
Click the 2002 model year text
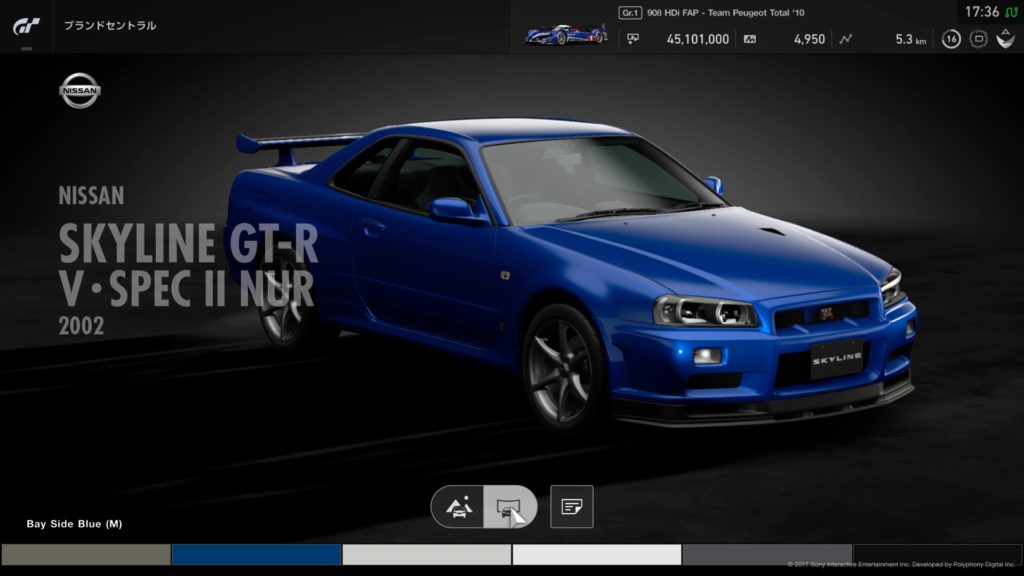pos(81,326)
